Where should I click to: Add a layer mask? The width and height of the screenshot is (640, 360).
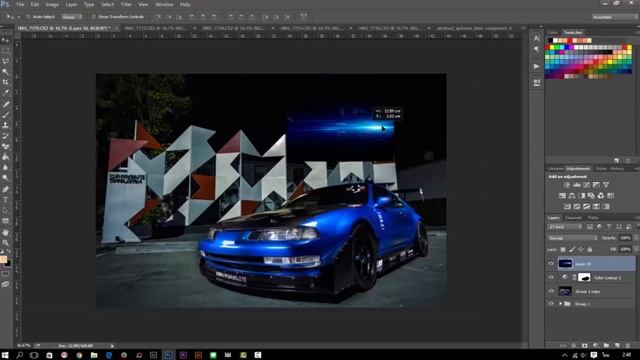[x=584, y=345]
